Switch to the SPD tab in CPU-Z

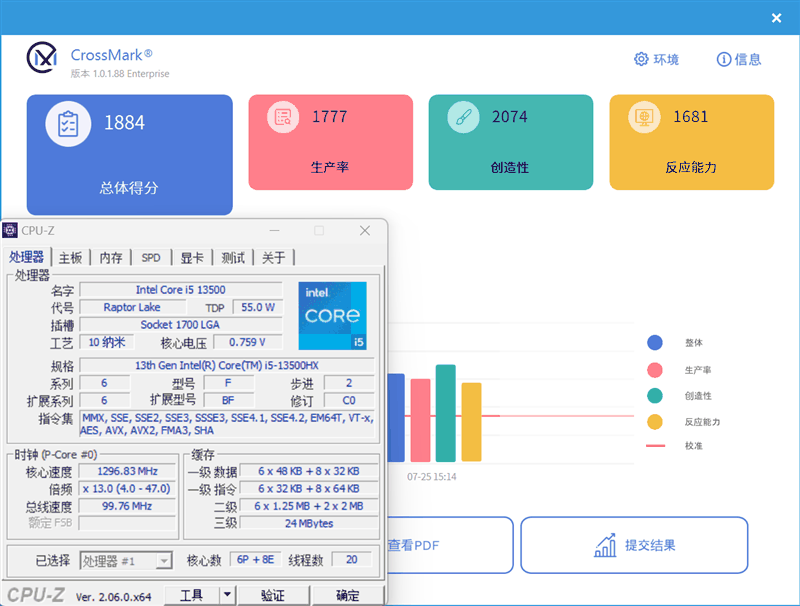[151, 257]
